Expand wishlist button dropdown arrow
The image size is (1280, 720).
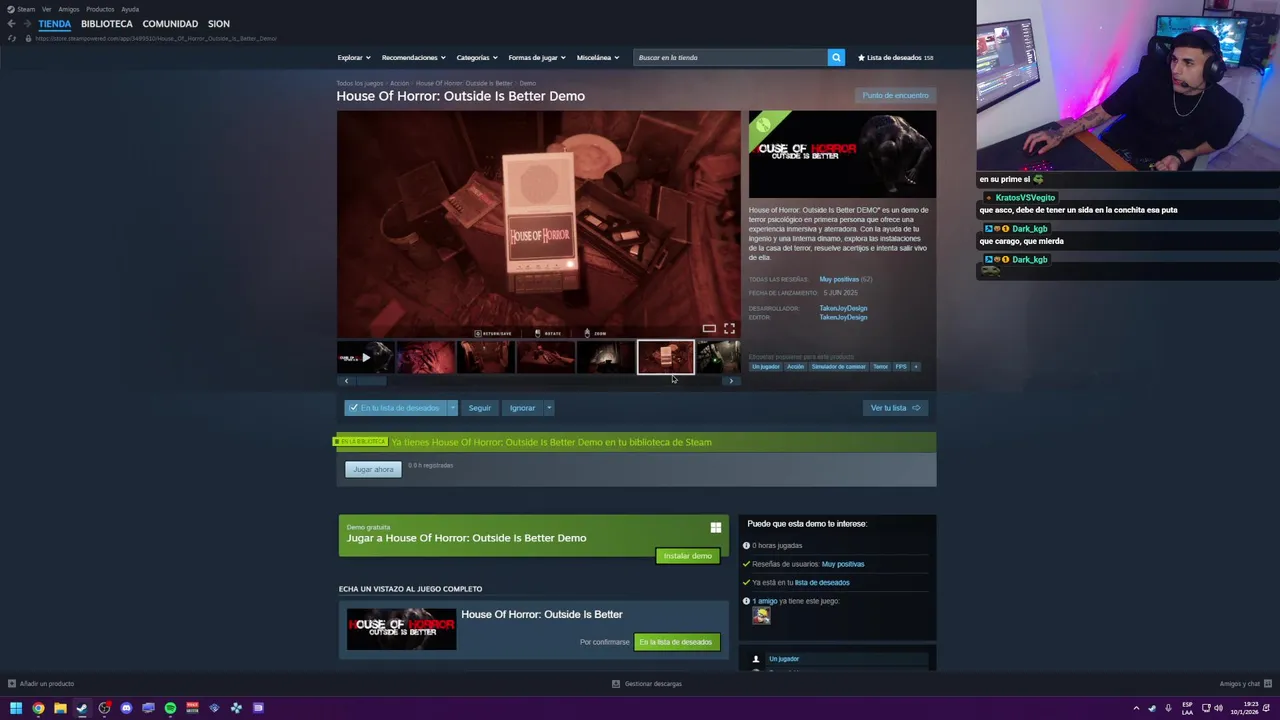[x=452, y=408]
